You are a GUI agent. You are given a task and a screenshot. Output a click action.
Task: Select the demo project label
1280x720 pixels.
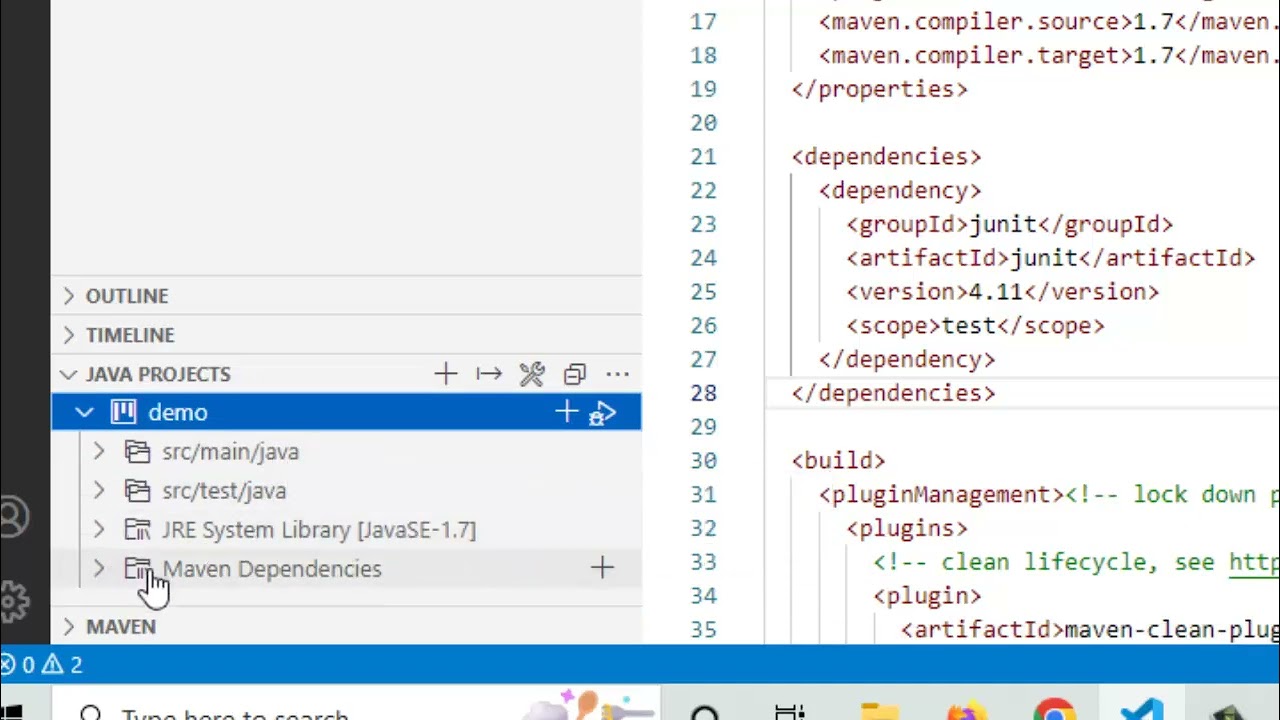pyautogui.click(x=178, y=412)
